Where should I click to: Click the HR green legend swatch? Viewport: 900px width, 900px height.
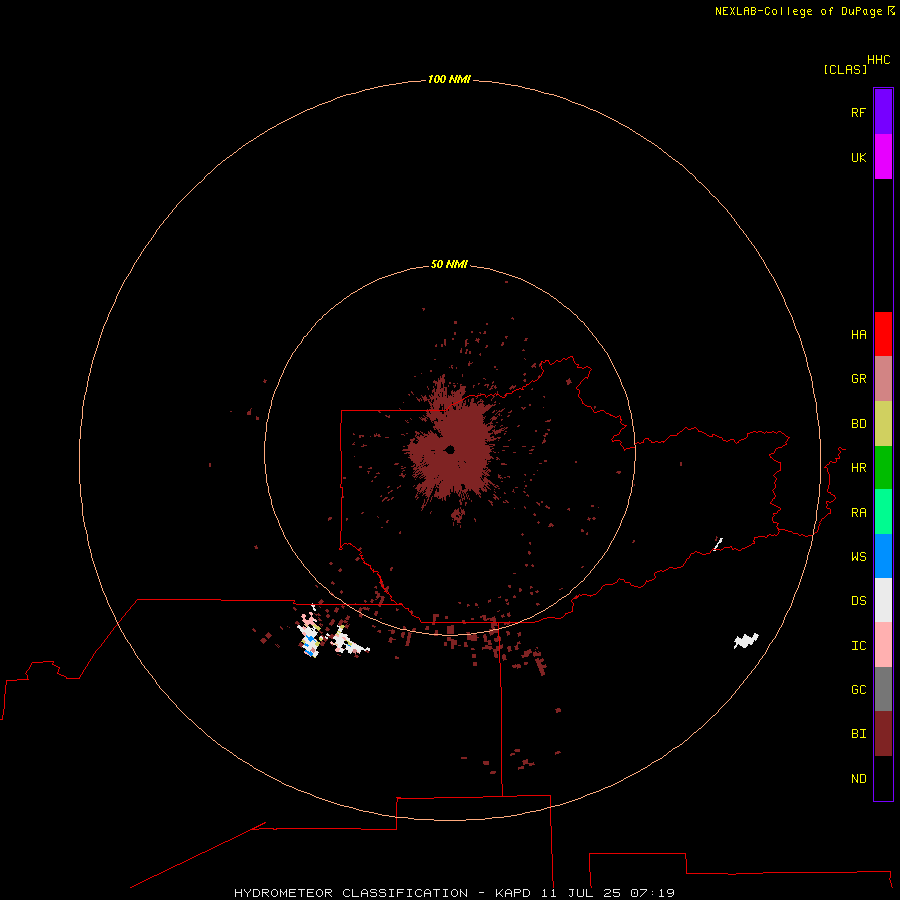(x=883, y=468)
